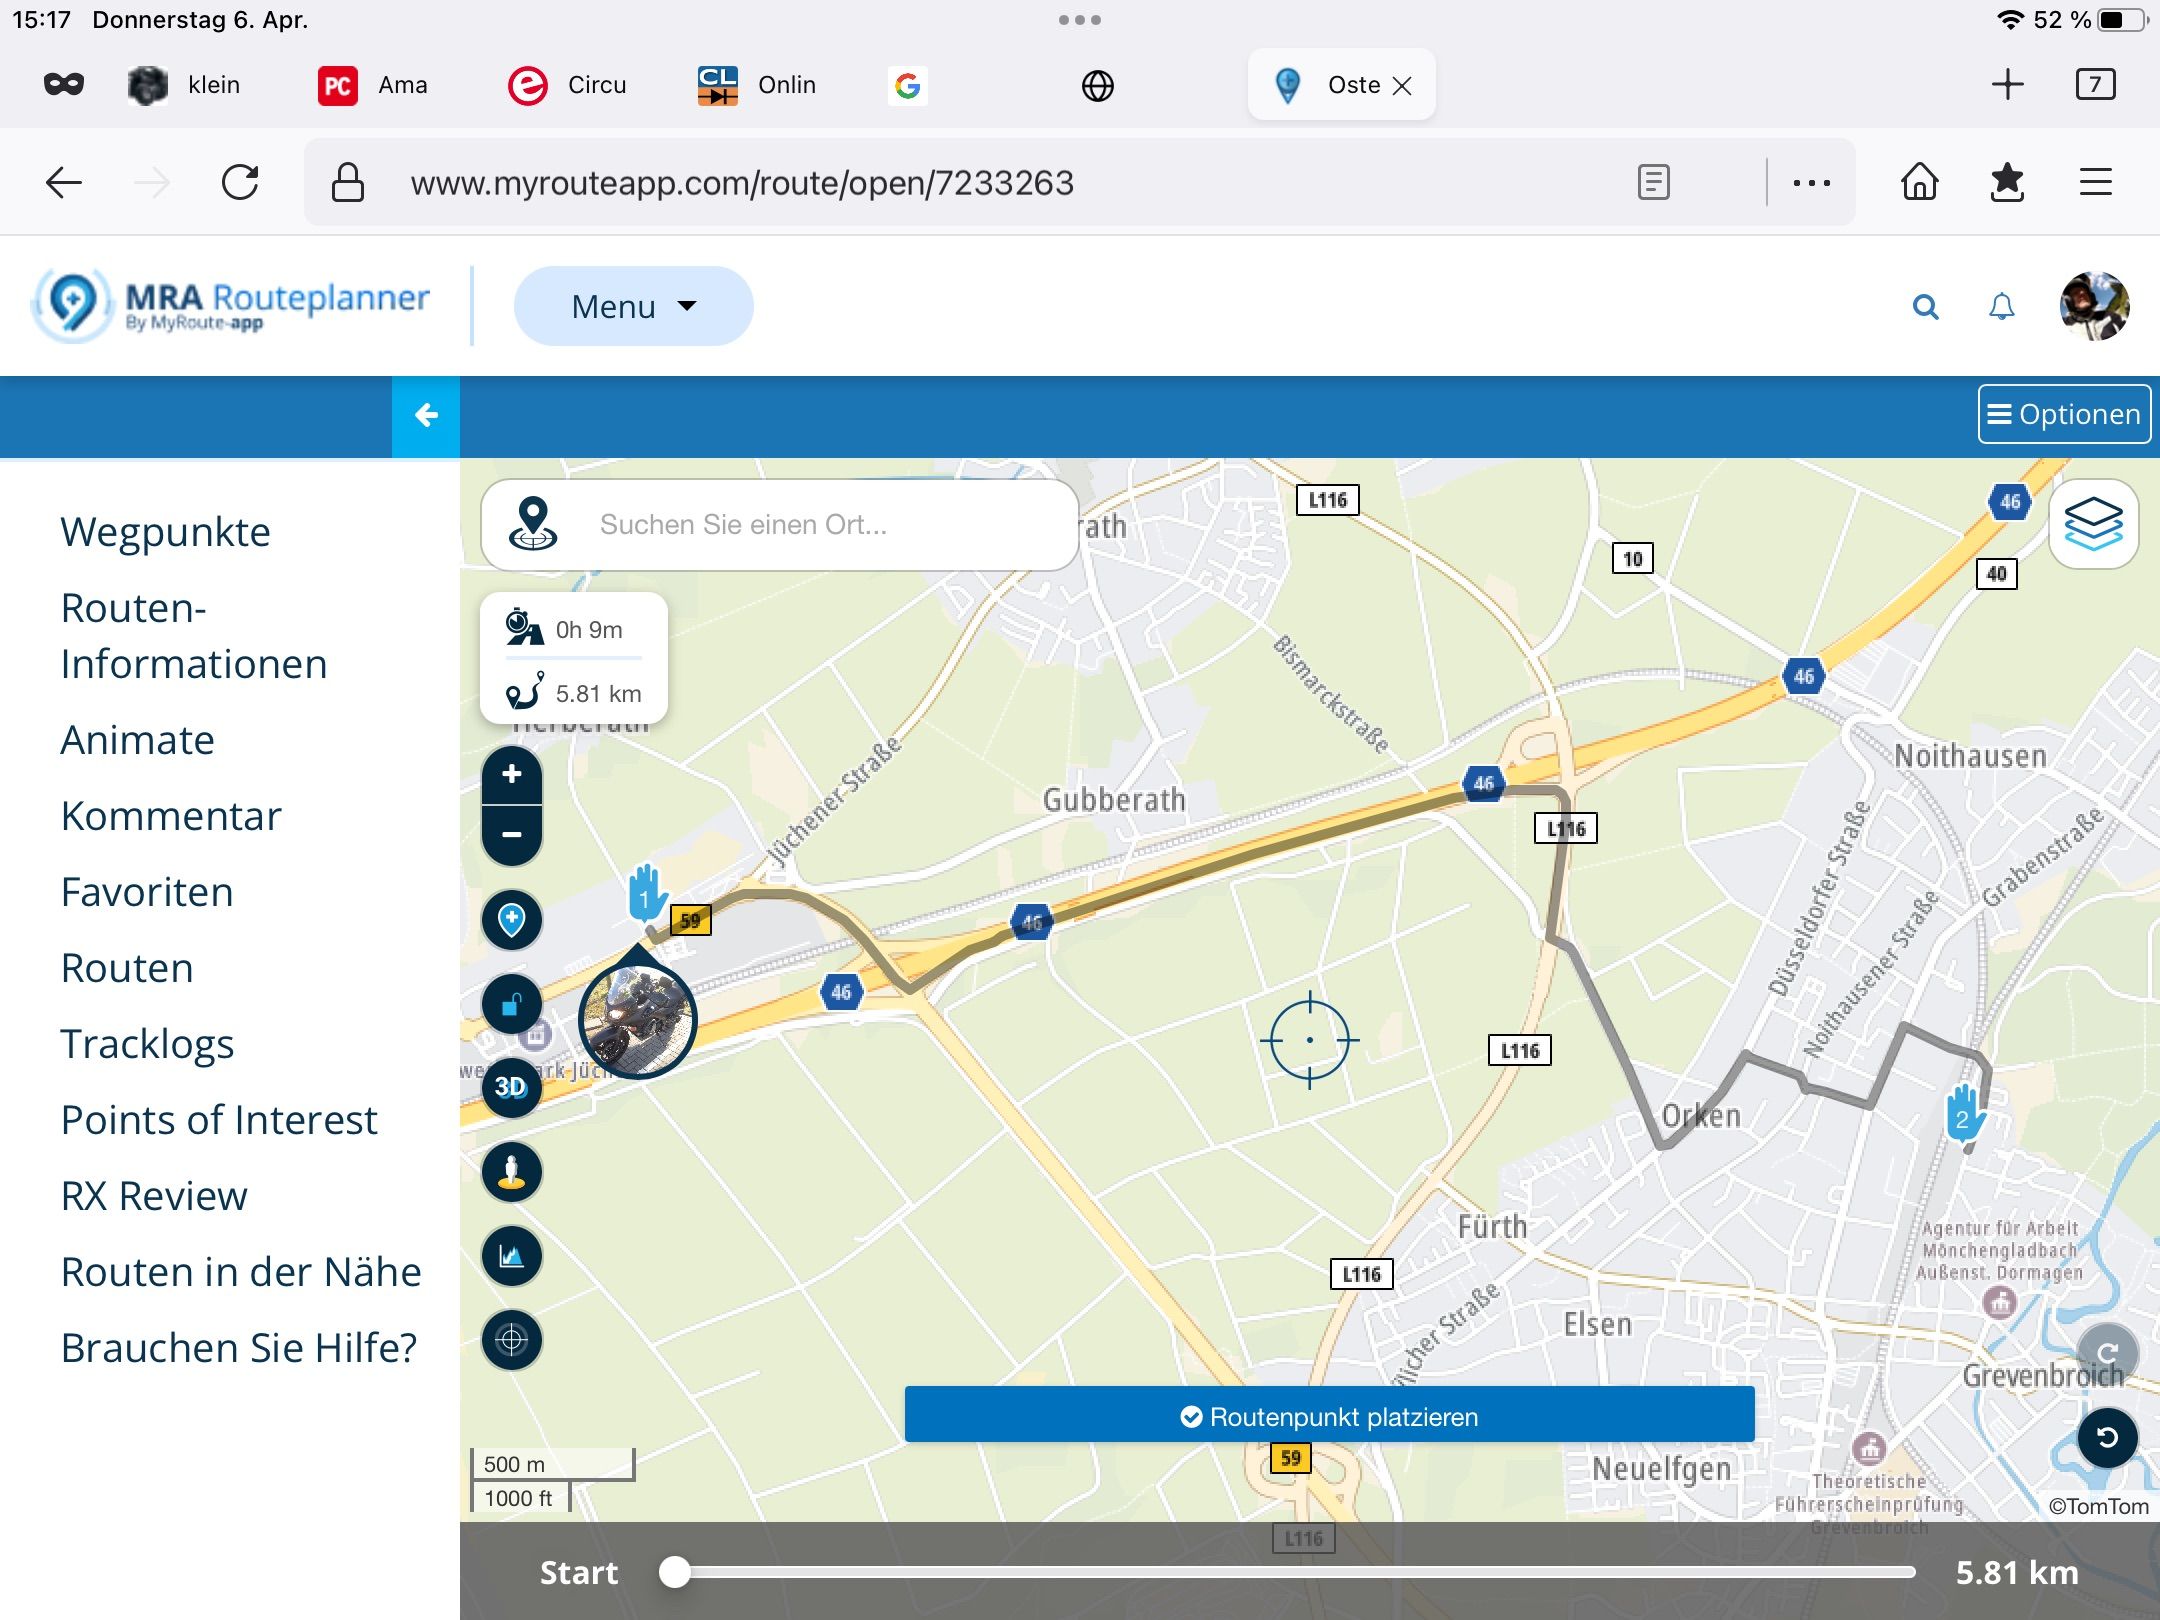The width and height of the screenshot is (2160, 1620).
Task: Select waypoint 1 hand marker
Action: [x=647, y=893]
